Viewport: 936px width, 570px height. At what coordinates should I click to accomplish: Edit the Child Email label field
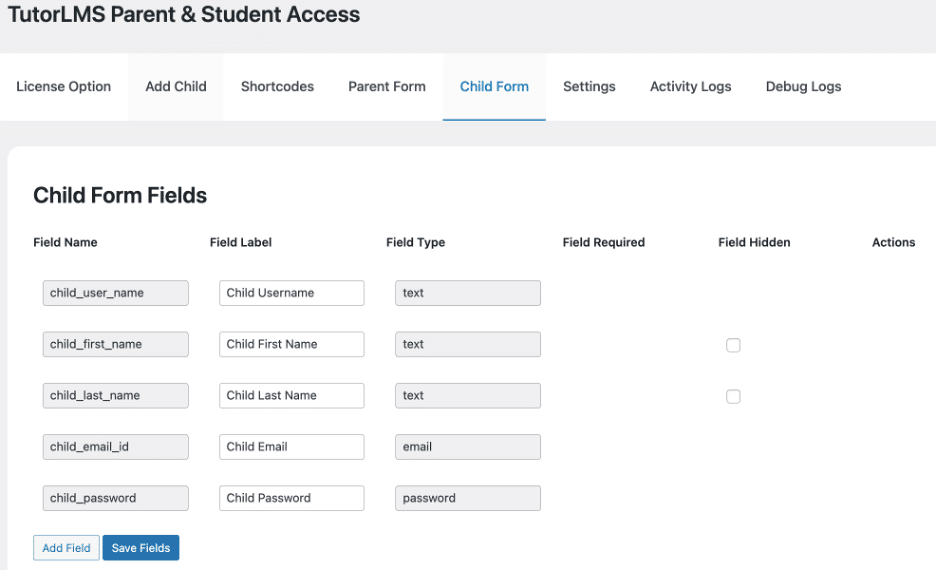292,447
